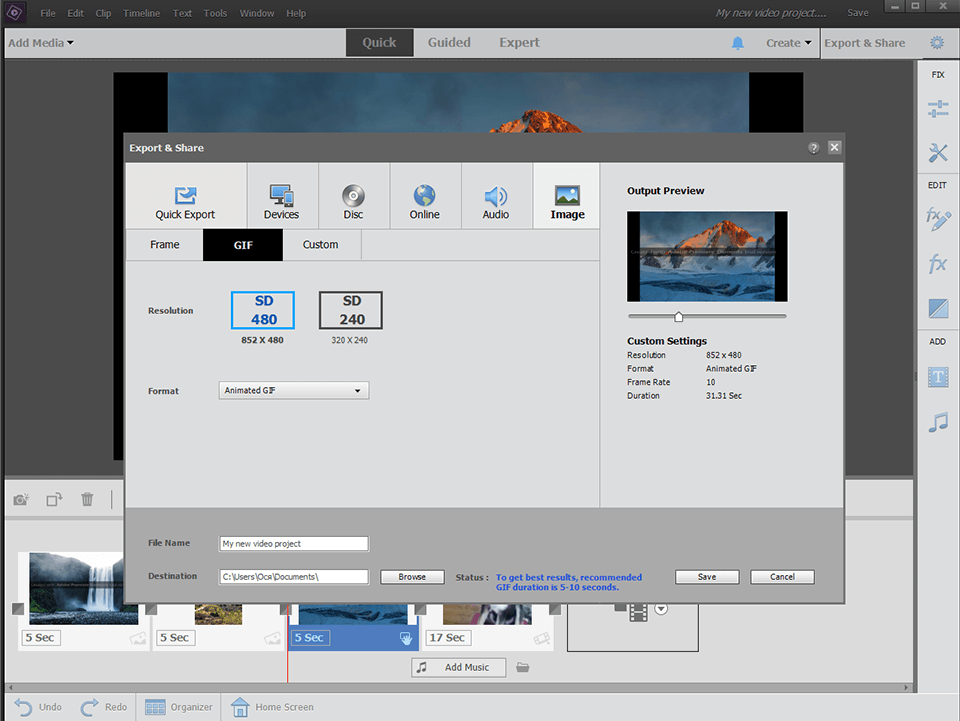Open the Effects fx icon
The width and height of the screenshot is (960, 721).
point(938,264)
